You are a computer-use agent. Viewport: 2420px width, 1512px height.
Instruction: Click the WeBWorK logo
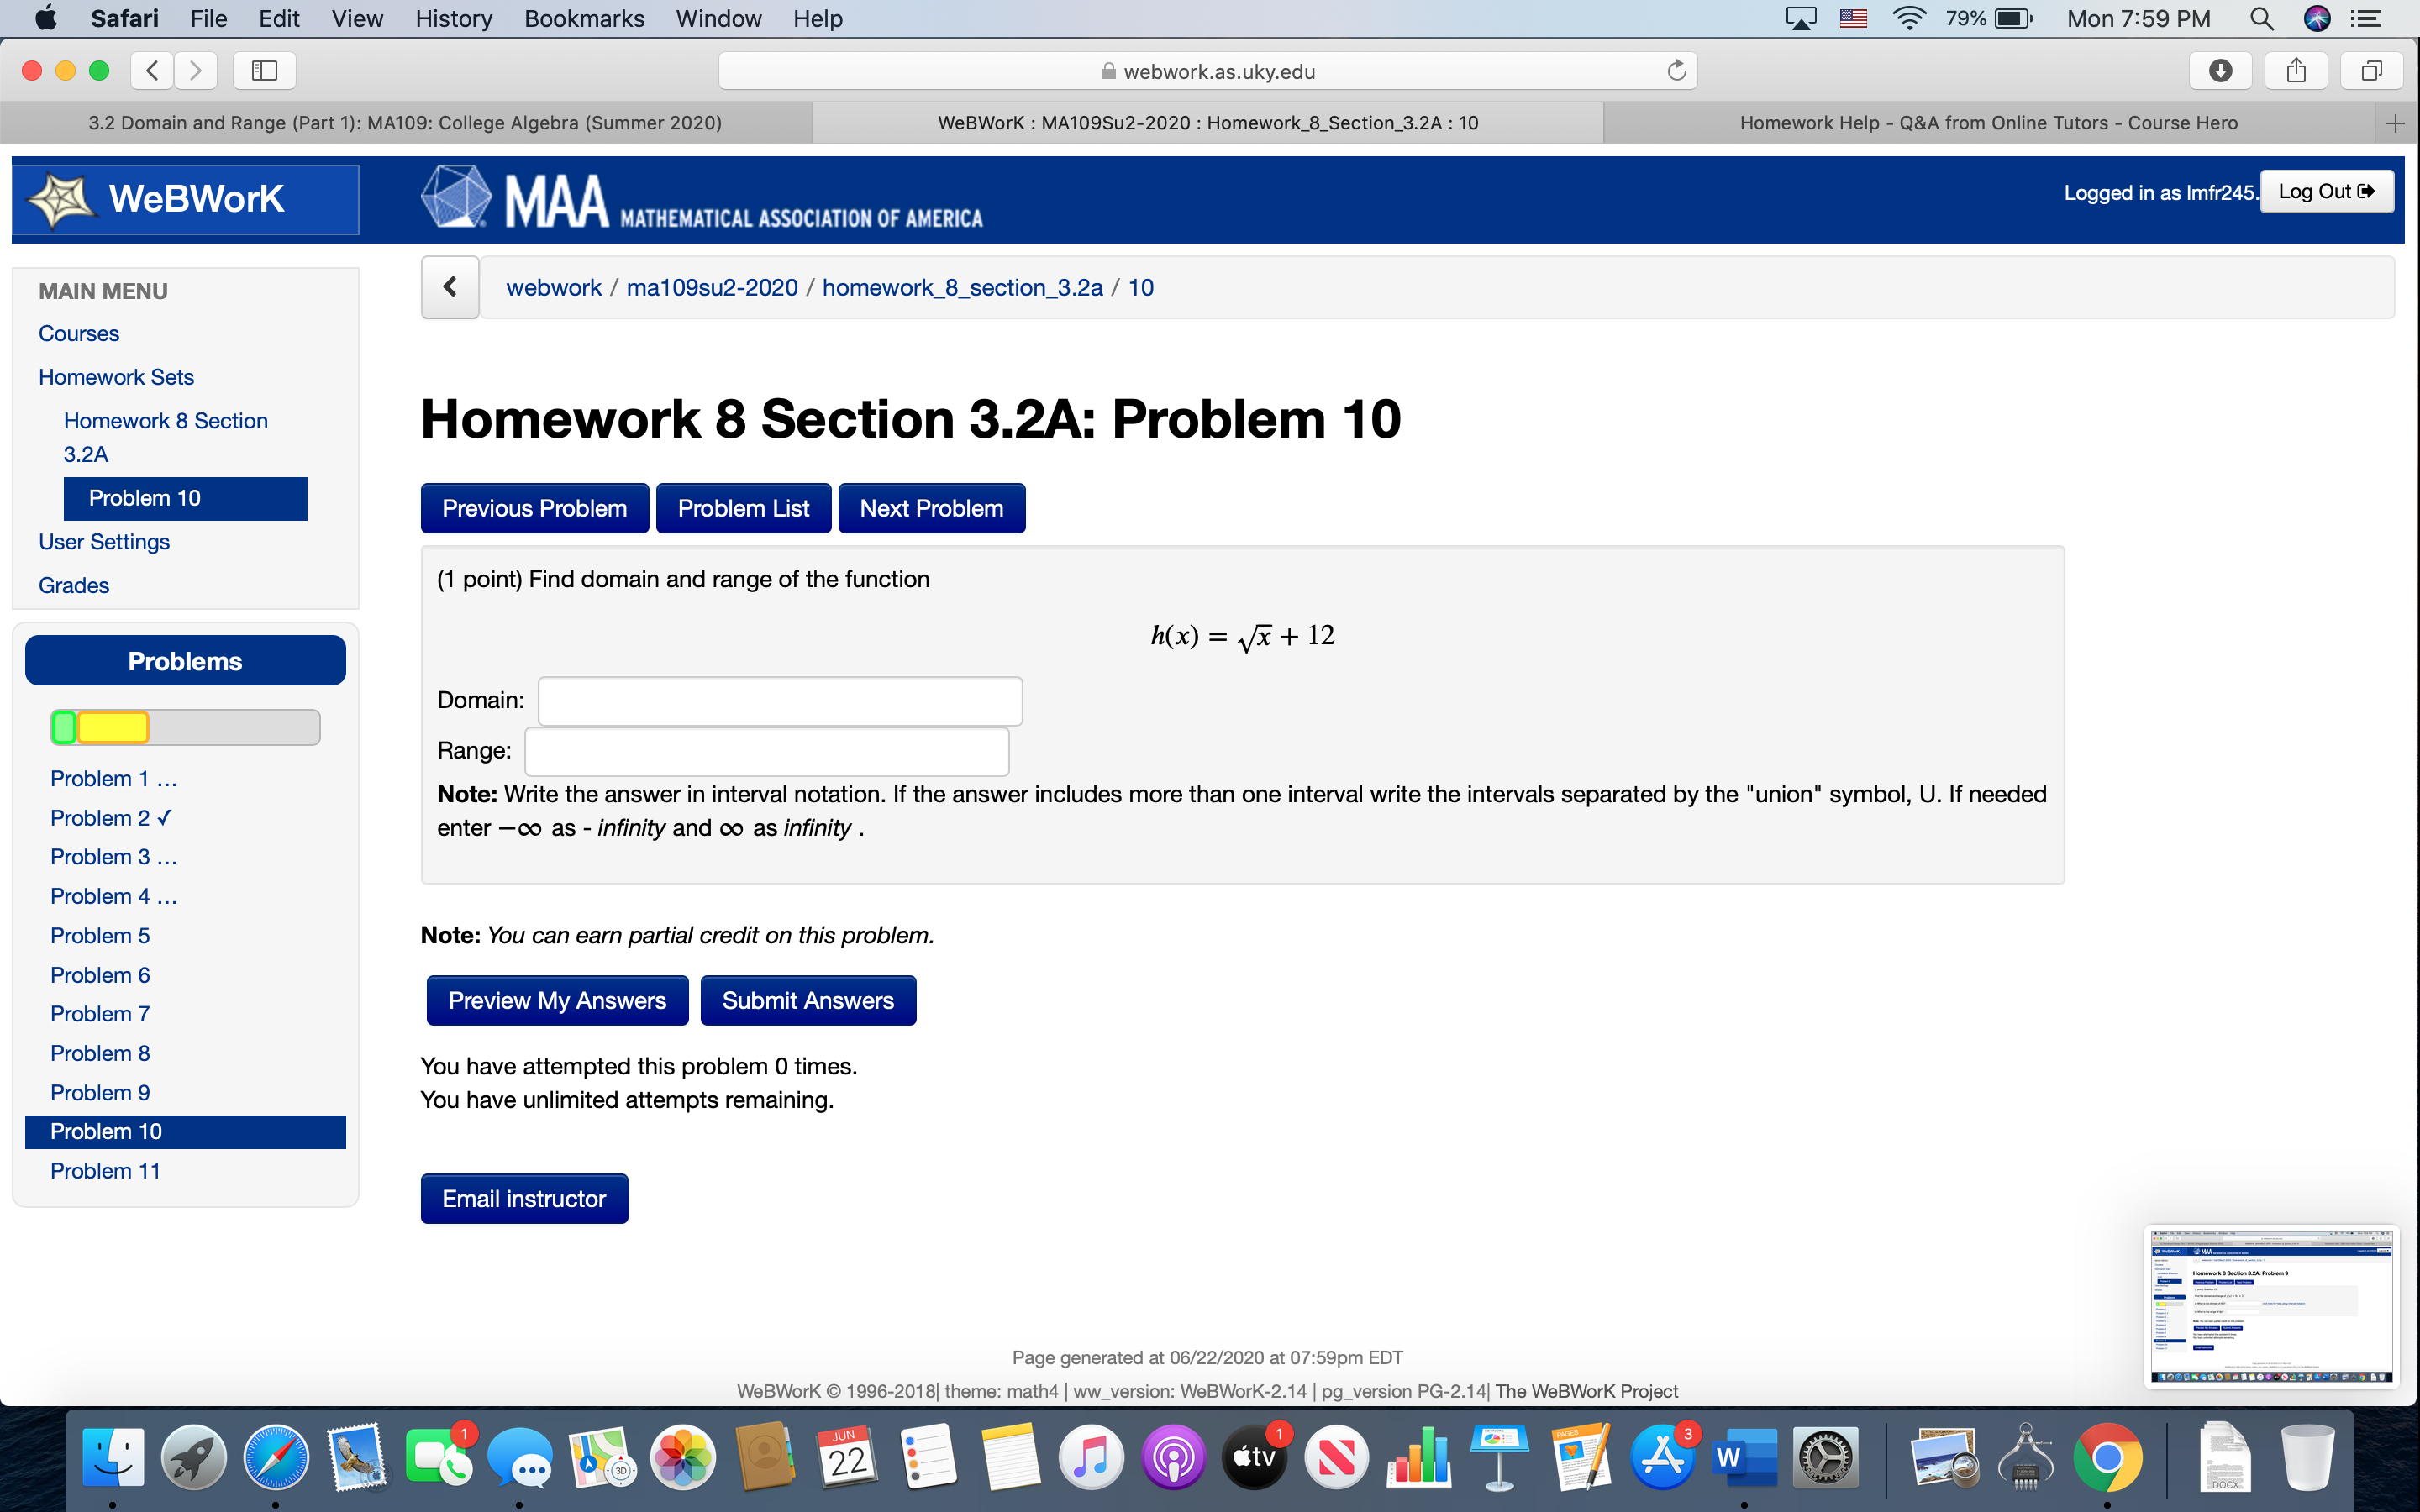[185, 198]
